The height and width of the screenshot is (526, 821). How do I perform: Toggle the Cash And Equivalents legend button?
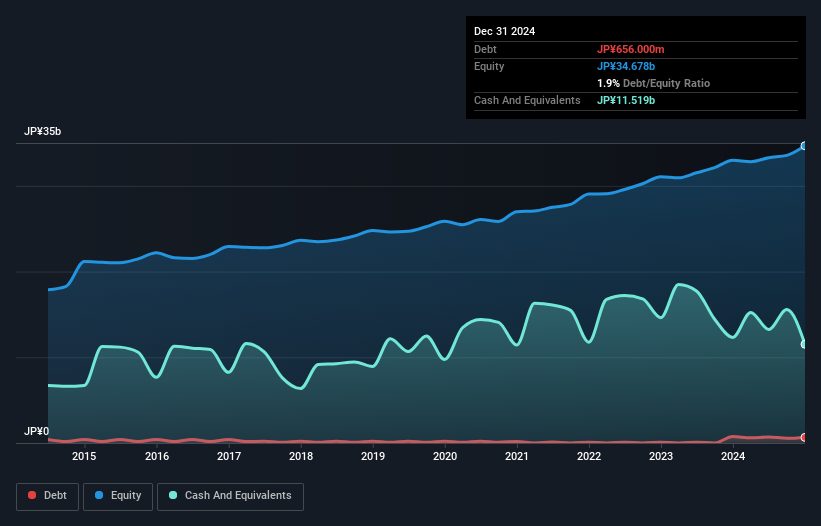point(230,496)
